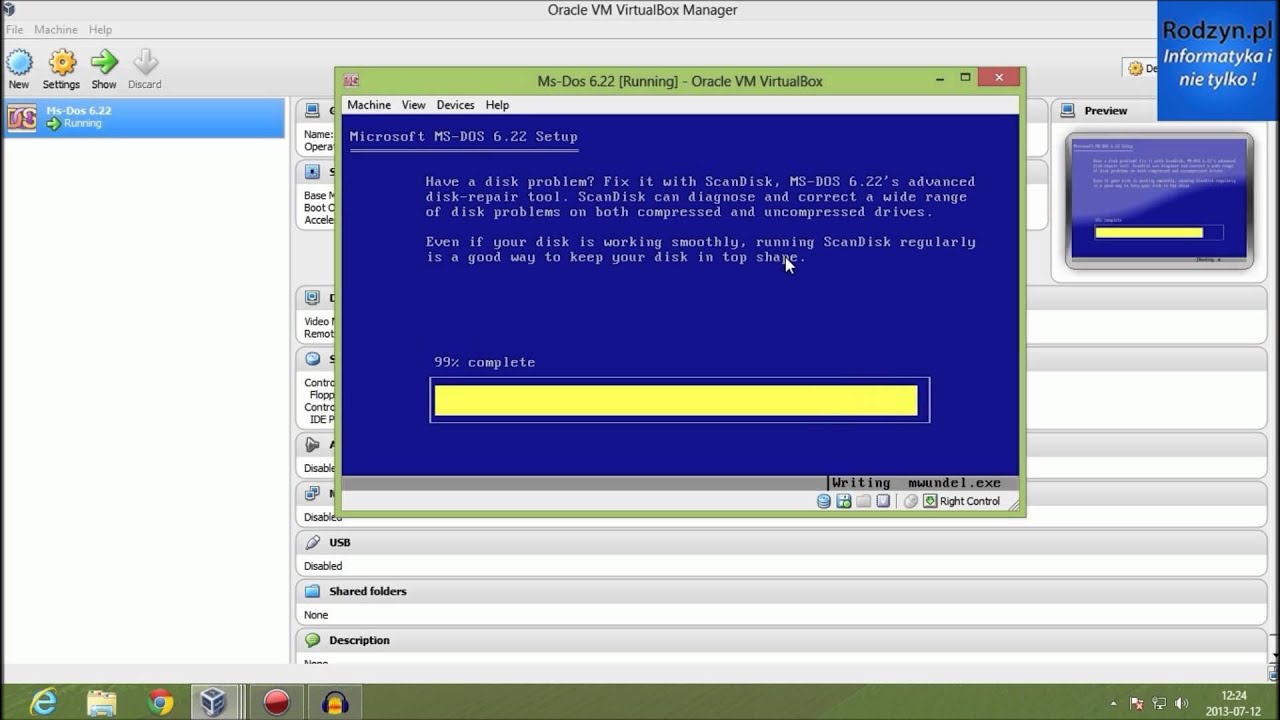
Task: Click the Preview panel monitor icon
Action: click(x=1068, y=110)
